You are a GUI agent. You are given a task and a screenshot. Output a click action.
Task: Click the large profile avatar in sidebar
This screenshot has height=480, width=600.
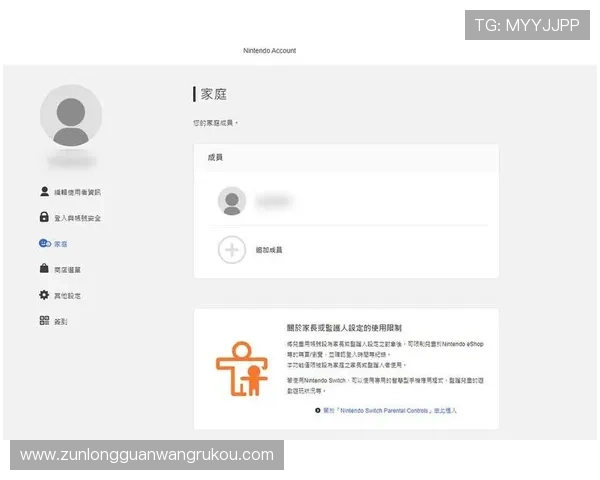[71, 116]
